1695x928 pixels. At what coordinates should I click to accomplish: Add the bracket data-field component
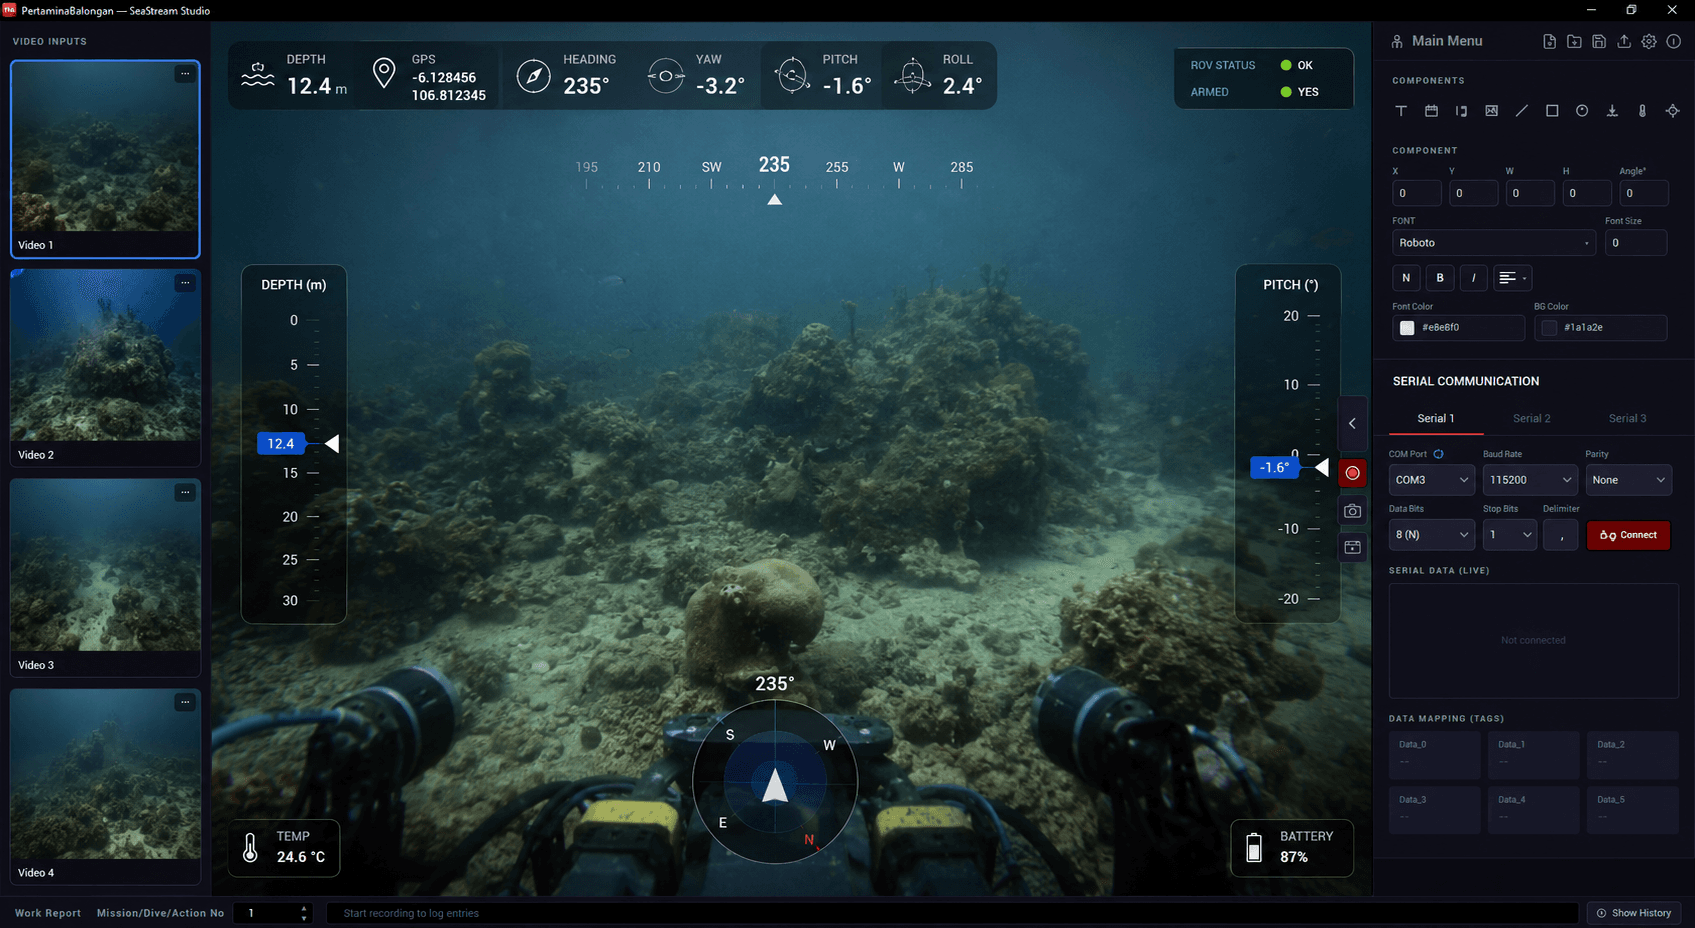coord(1461,111)
